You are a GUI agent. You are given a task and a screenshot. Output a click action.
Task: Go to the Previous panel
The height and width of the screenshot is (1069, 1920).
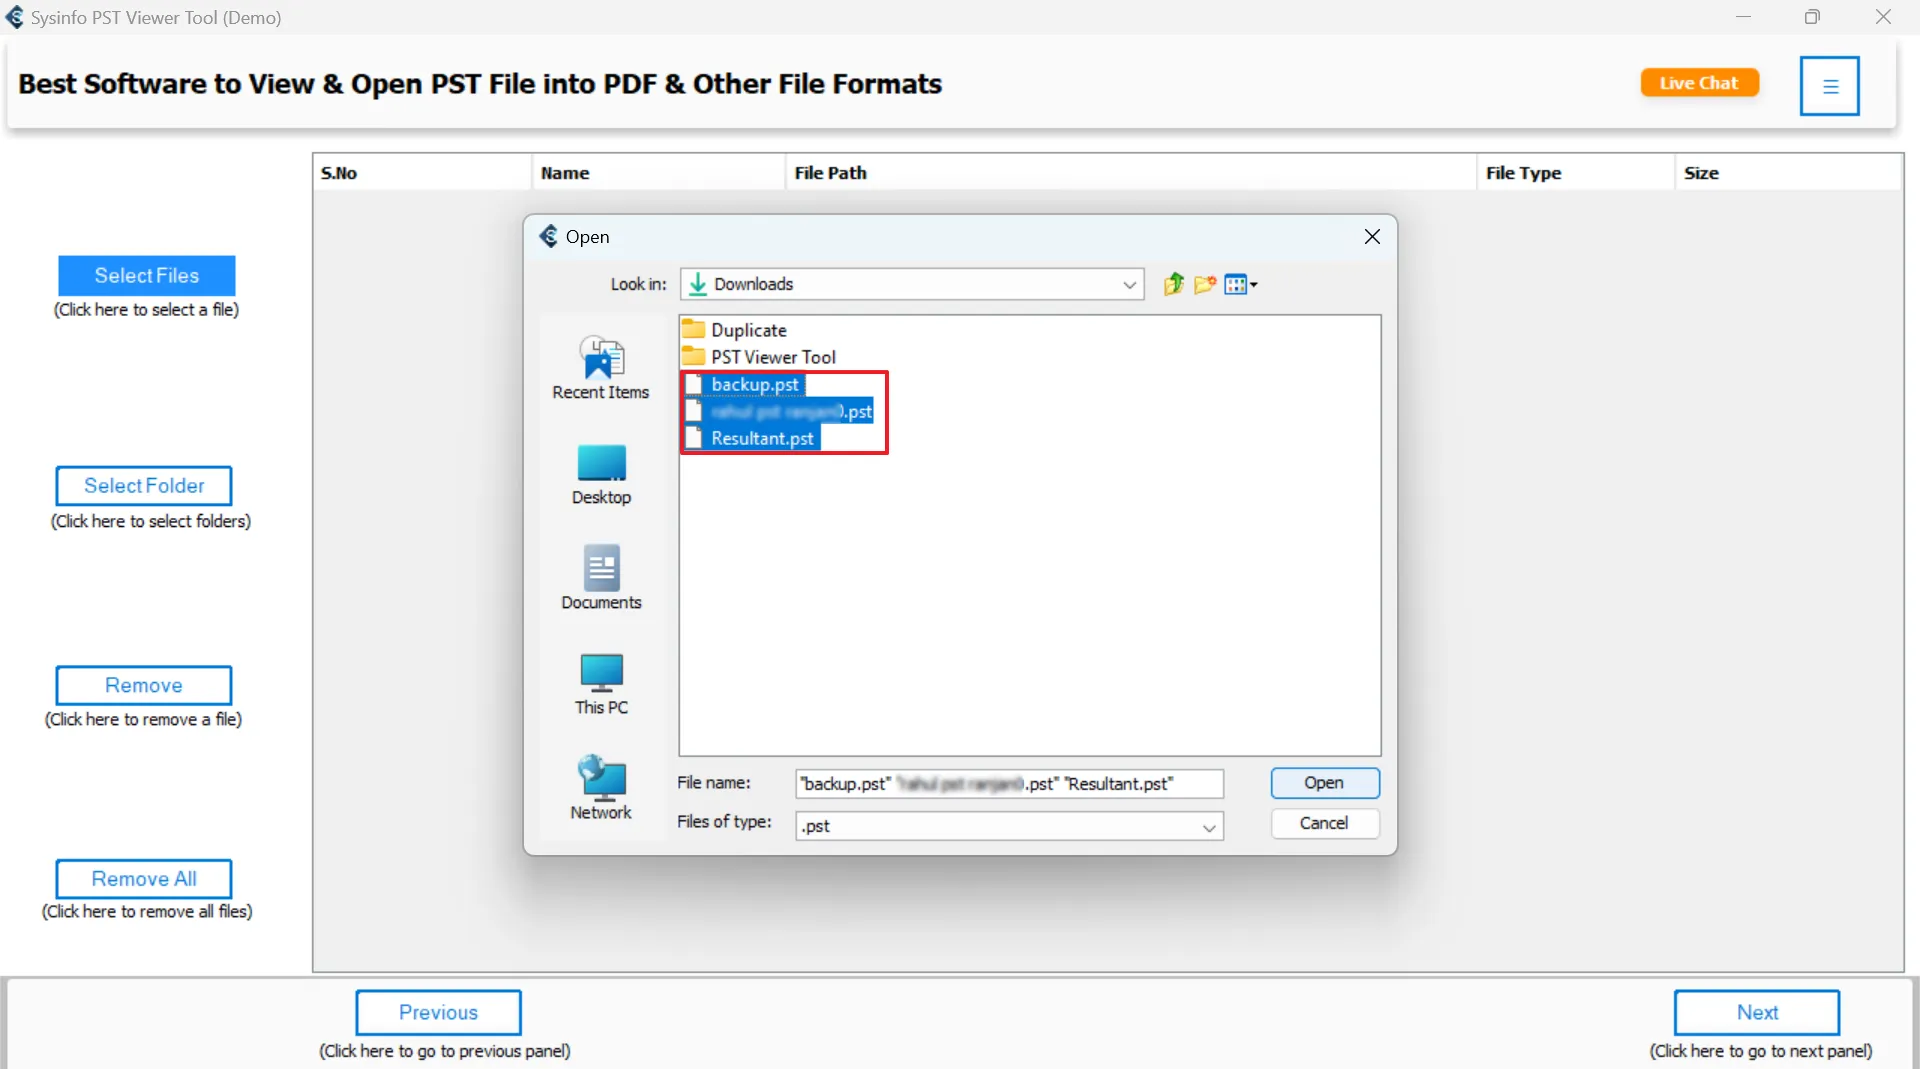pos(438,1013)
